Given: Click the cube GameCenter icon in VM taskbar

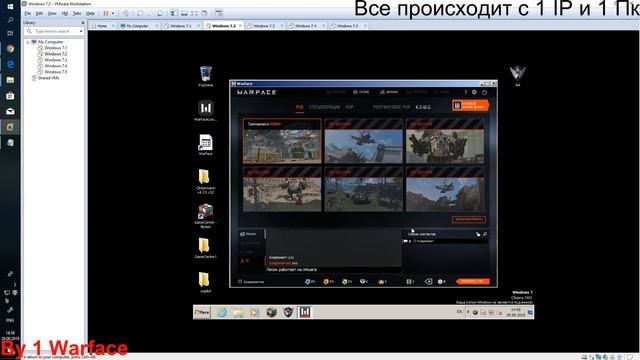Looking at the screenshot, I should click(271, 312).
